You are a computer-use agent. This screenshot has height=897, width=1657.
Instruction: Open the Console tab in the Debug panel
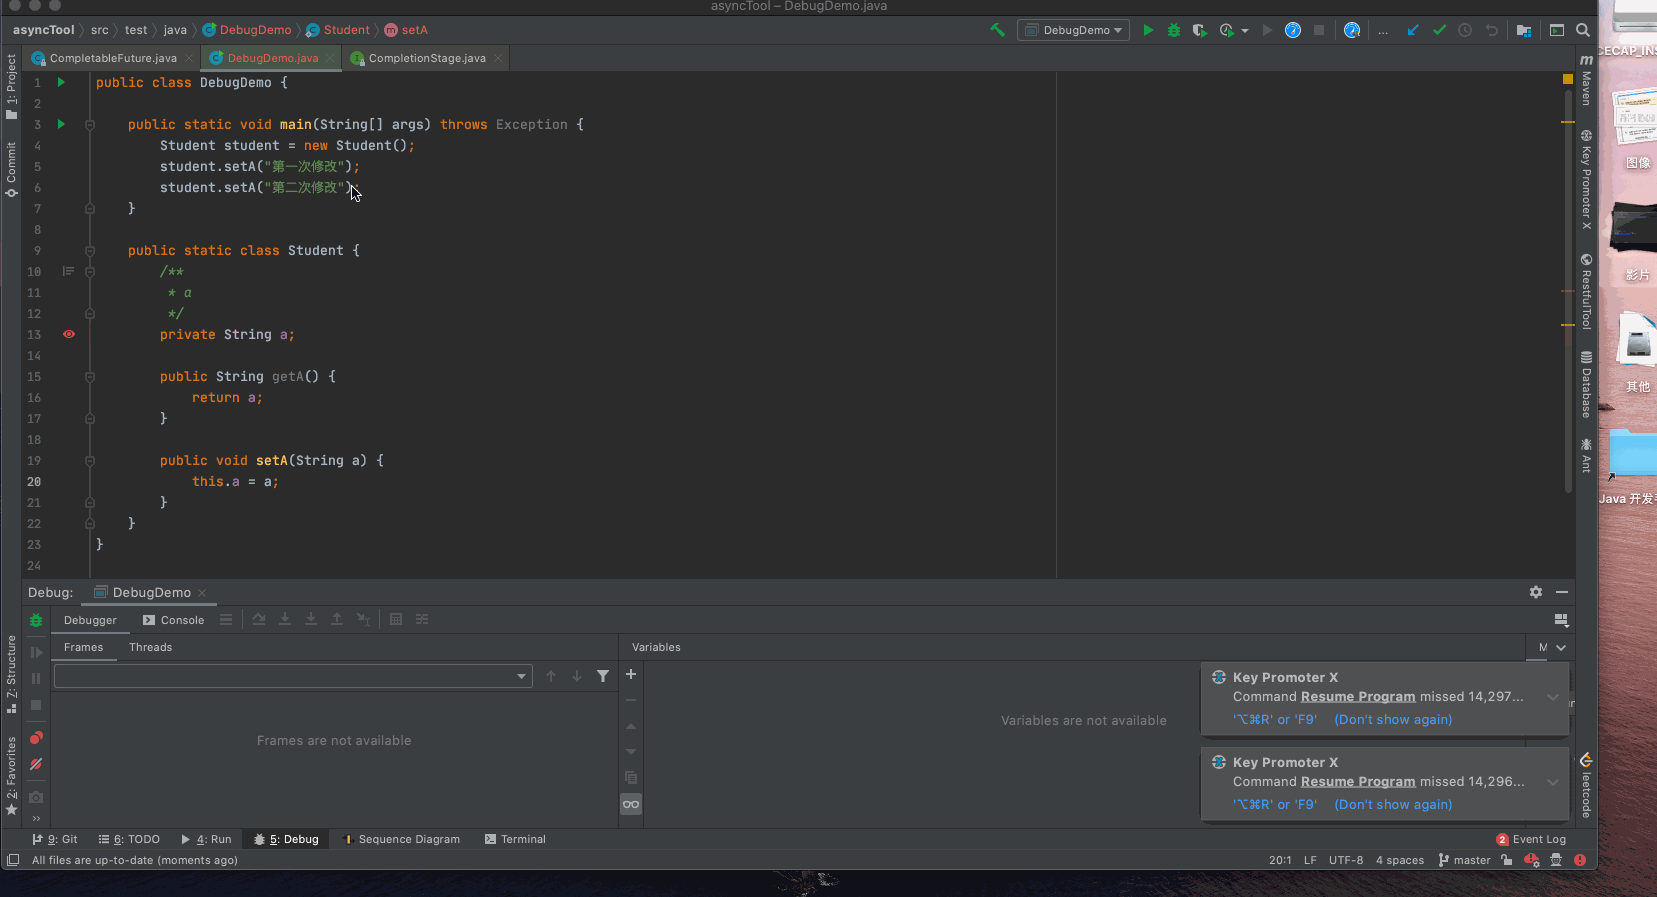click(x=173, y=620)
